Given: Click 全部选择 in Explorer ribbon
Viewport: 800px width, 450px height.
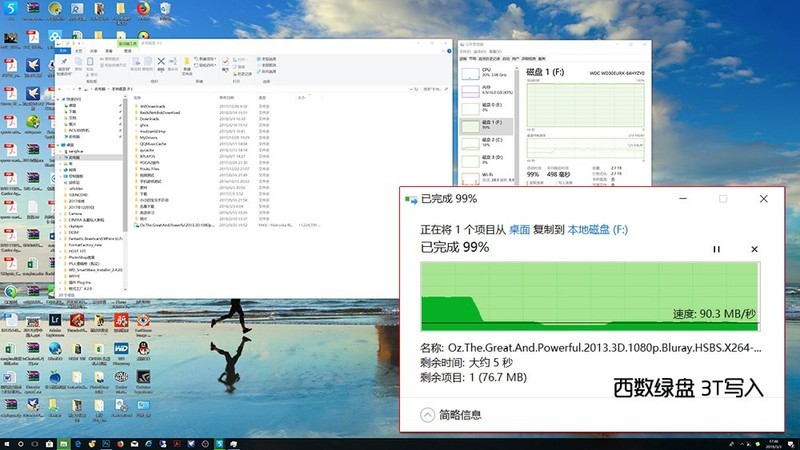Looking at the screenshot, I should pyautogui.click(x=266, y=59).
